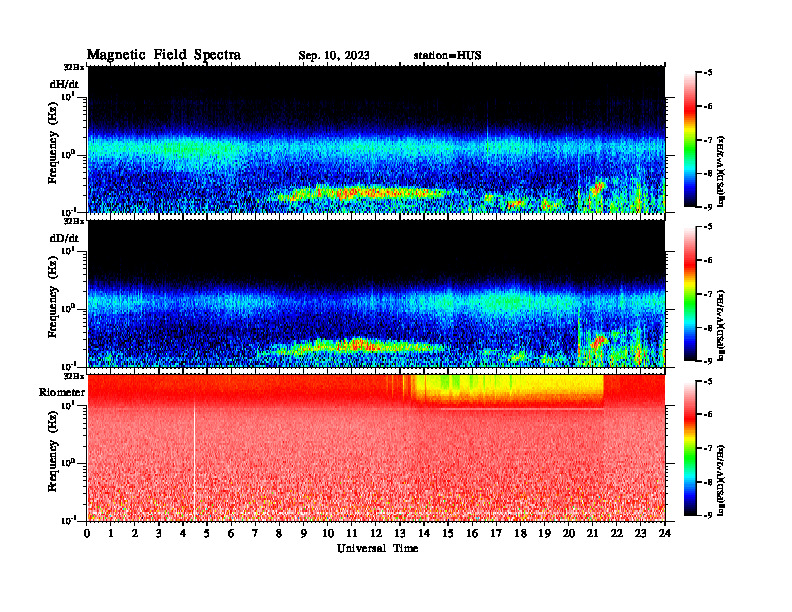
Task: Click hour tick "15" on the time axis
Action: pos(448,534)
